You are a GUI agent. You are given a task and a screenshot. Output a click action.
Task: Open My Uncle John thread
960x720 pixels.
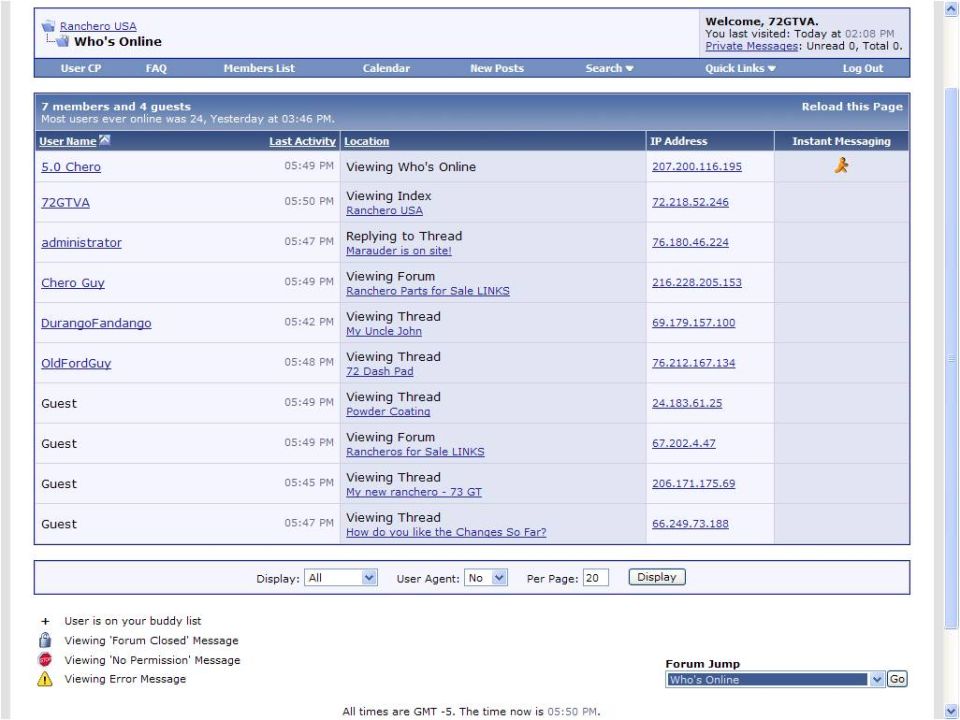[384, 331]
